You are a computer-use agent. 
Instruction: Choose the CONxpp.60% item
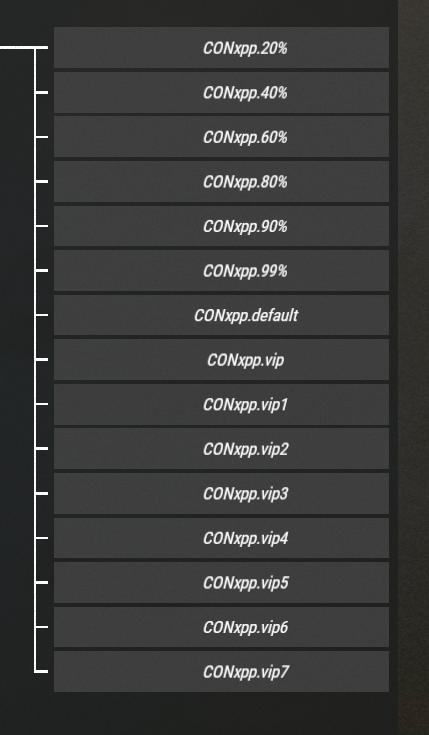[x=221, y=137]
